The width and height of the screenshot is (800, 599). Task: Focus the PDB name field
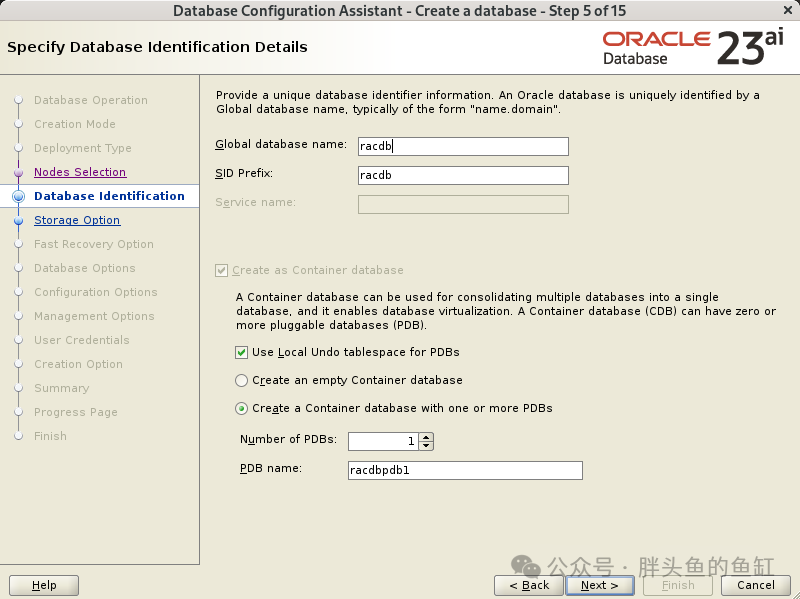[465, 470]
